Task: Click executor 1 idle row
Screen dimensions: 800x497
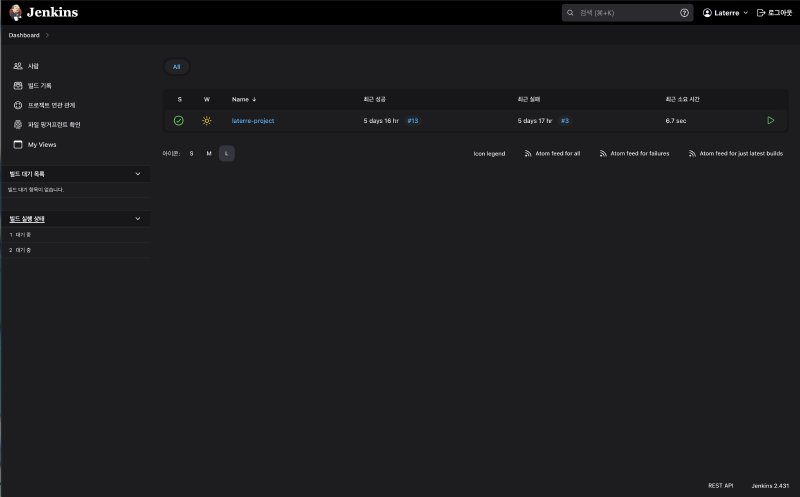Action: point(76,235)
